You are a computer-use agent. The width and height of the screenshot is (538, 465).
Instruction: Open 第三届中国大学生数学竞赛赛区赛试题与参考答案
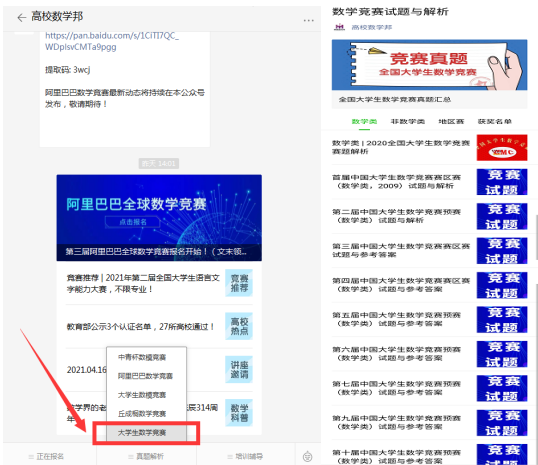[401, 250]
